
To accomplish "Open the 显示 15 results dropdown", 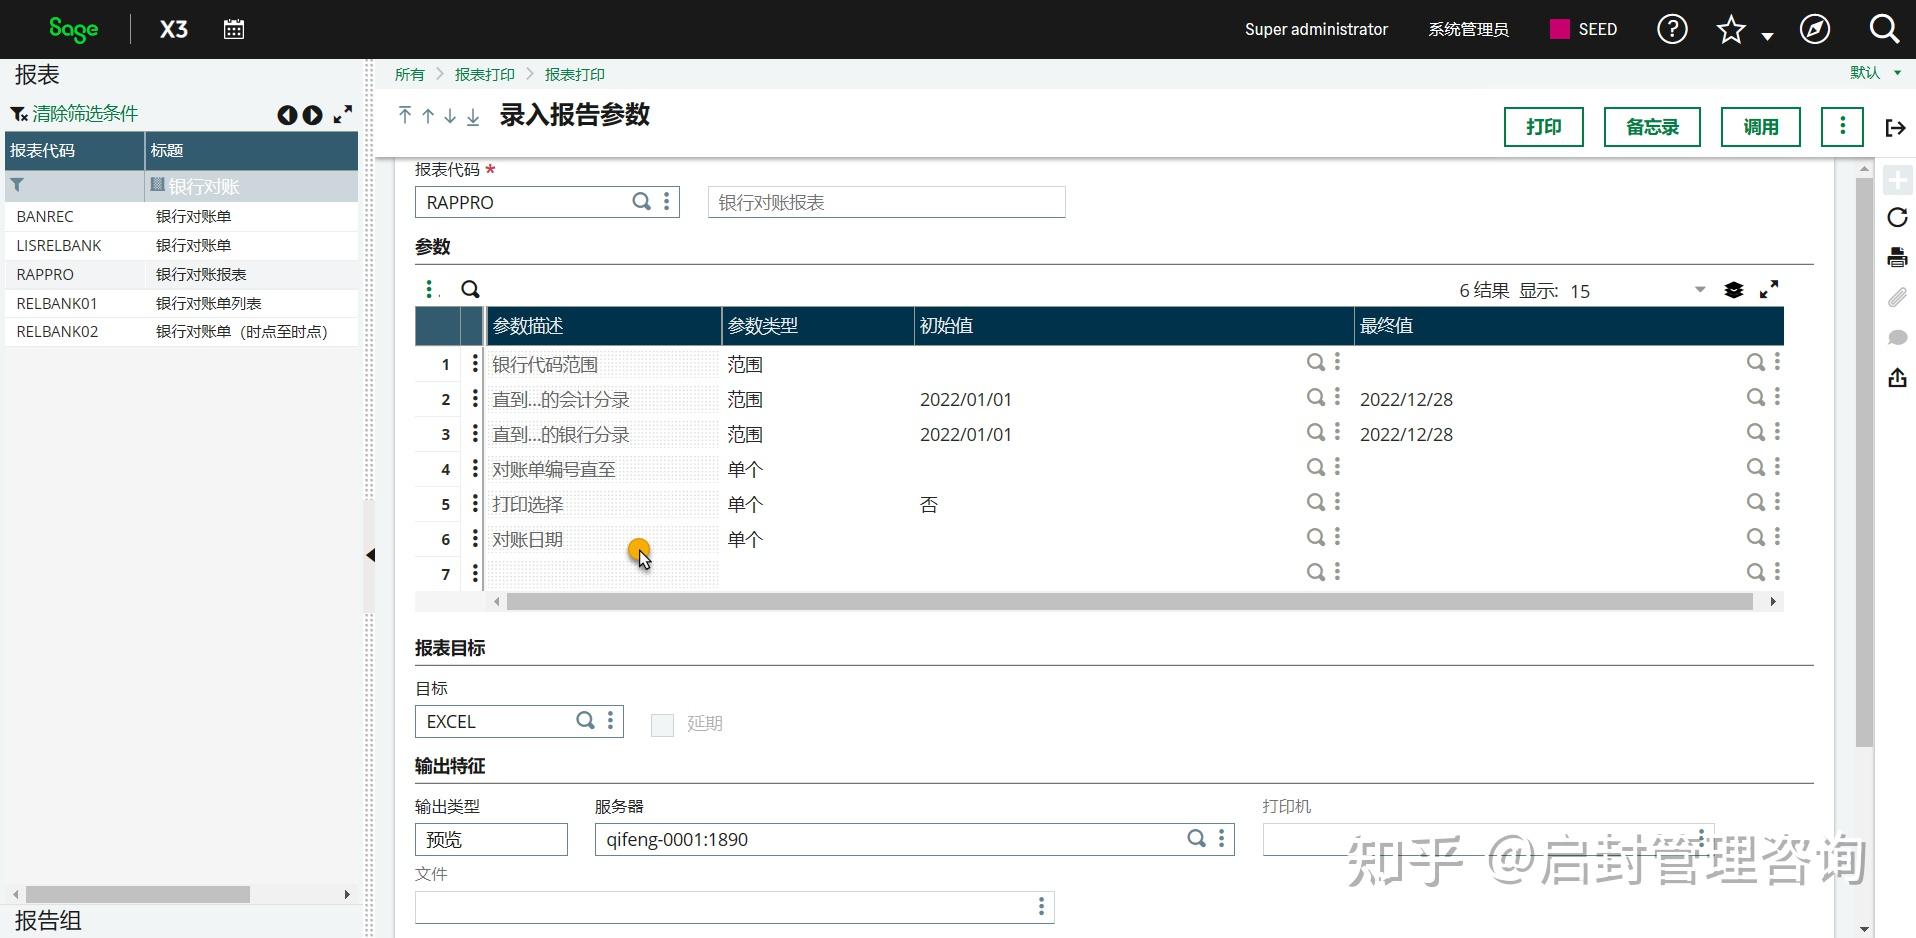I will click(x=1699, y=290).
